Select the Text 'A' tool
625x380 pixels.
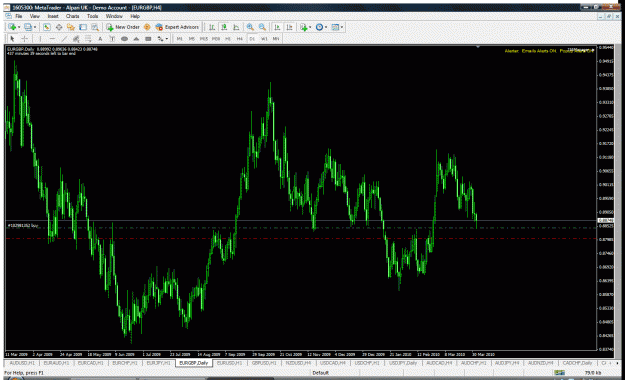pyautogui.click(x=100, y=39)
